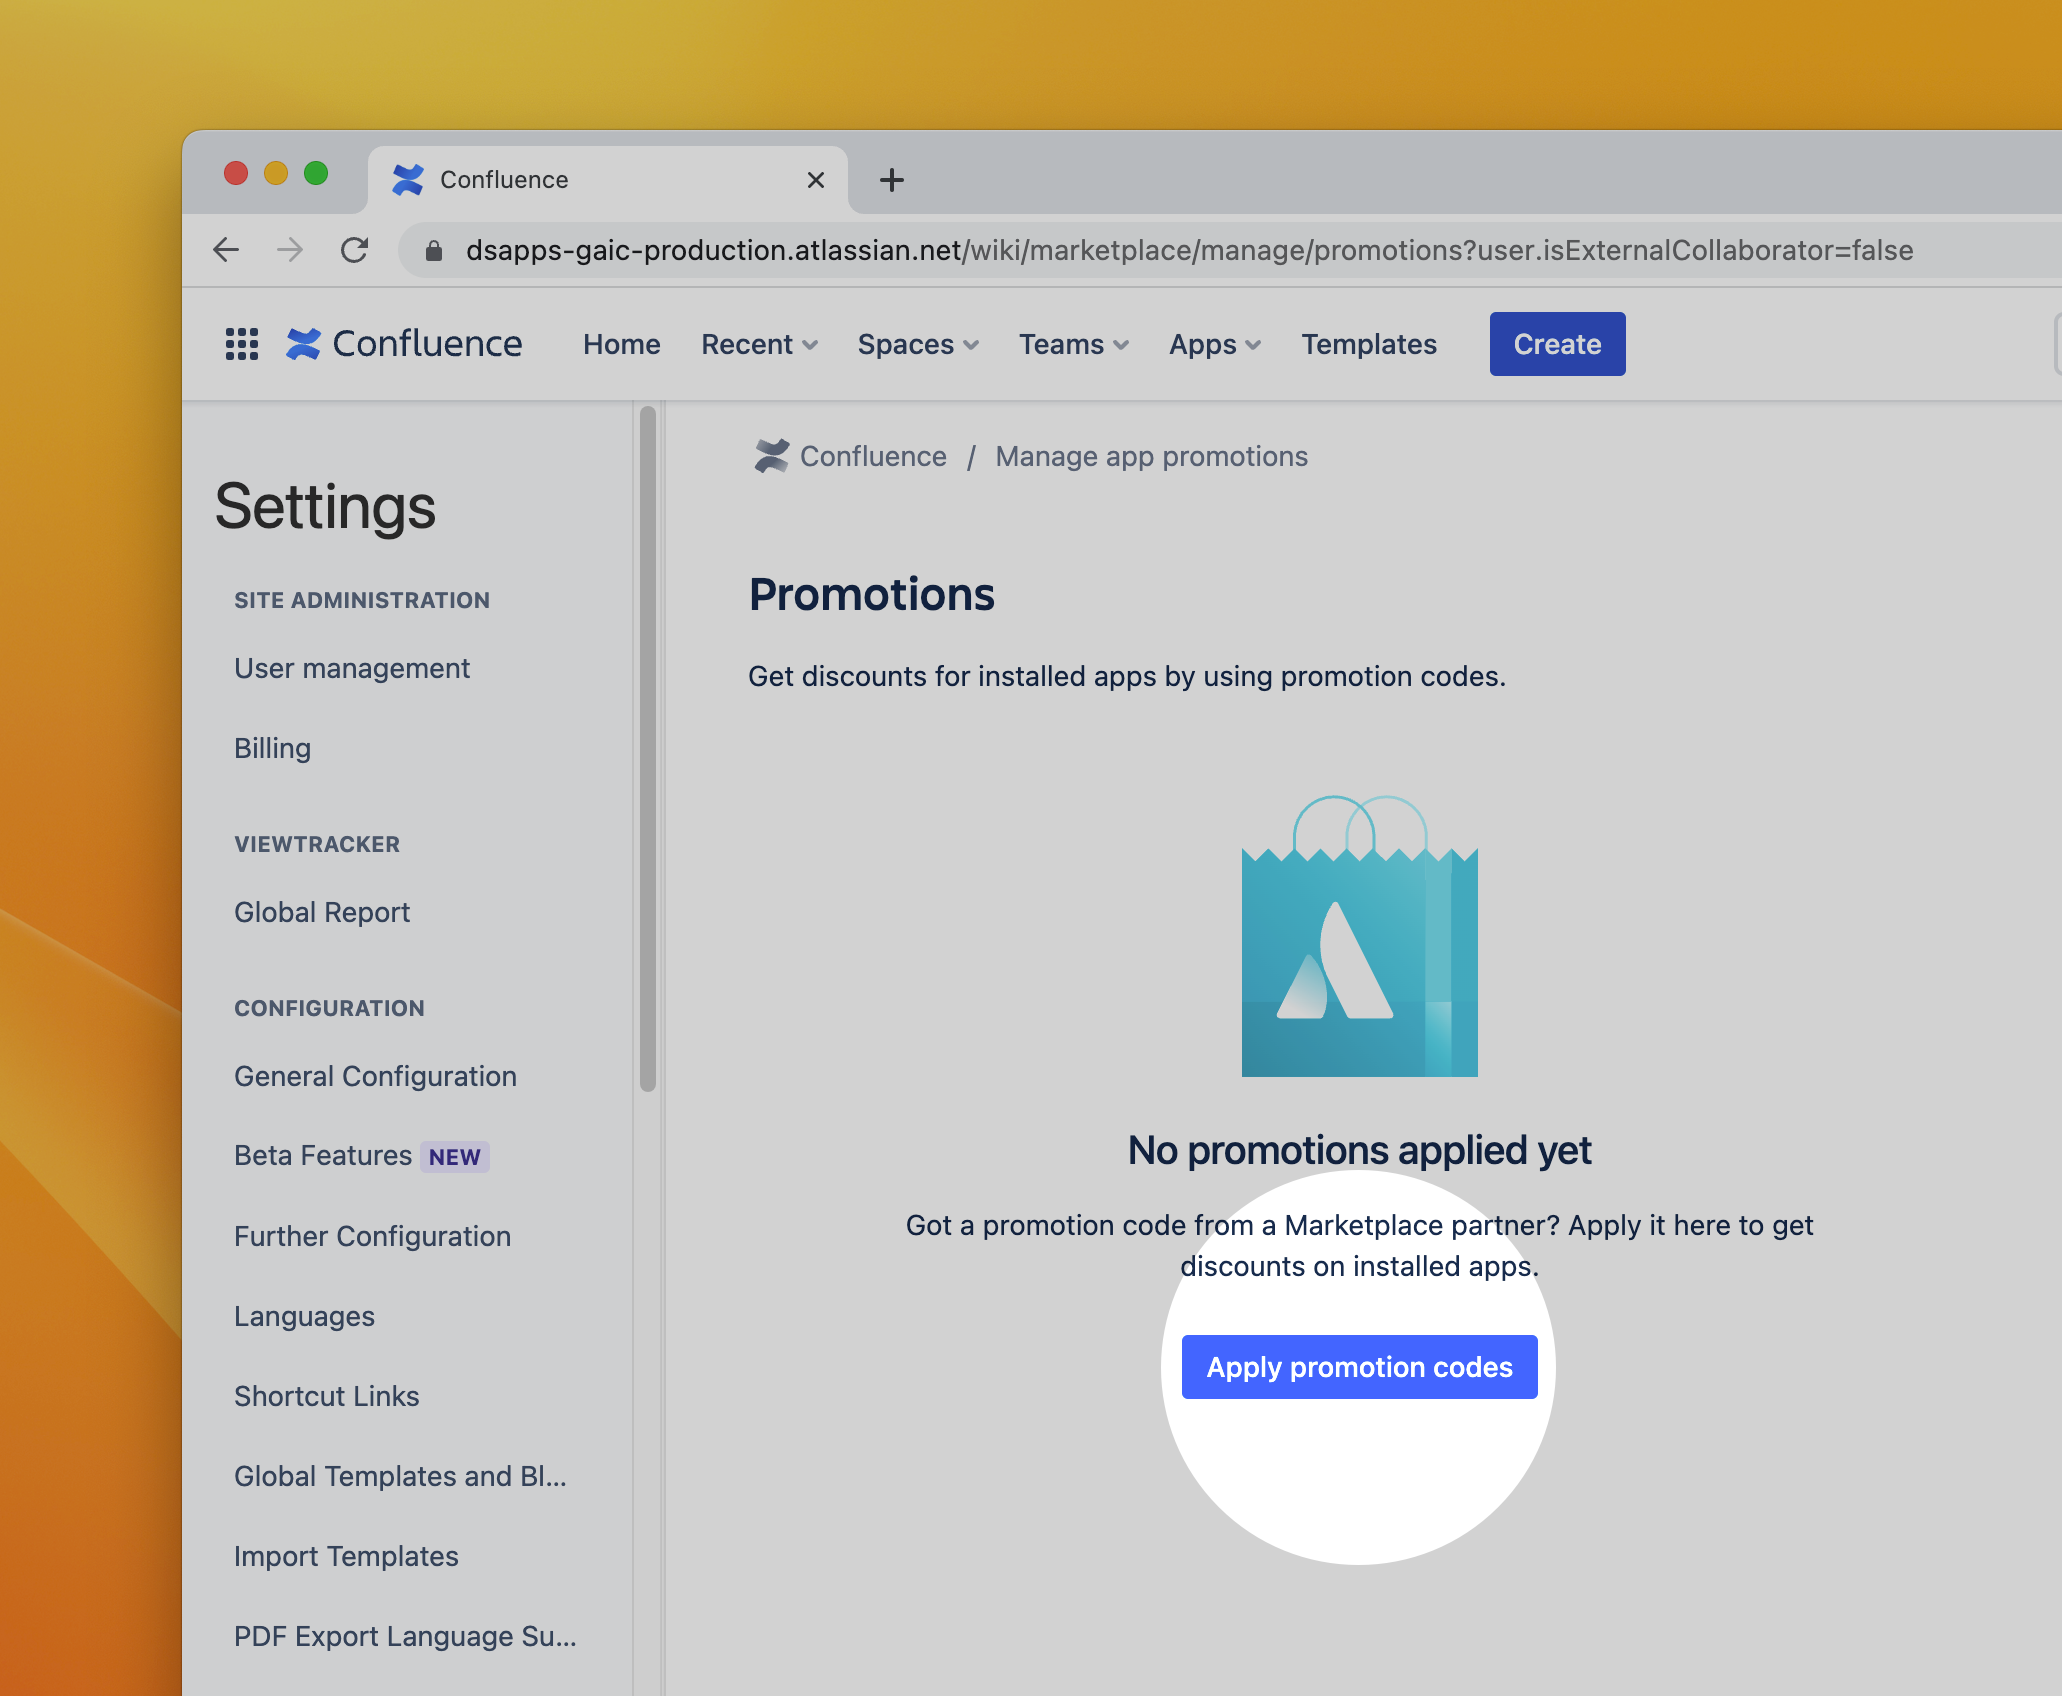The height and width of the screenshot is (1696, 2062).
Task: Expand the Recent dropdown
Action: (x=759, y=344)
